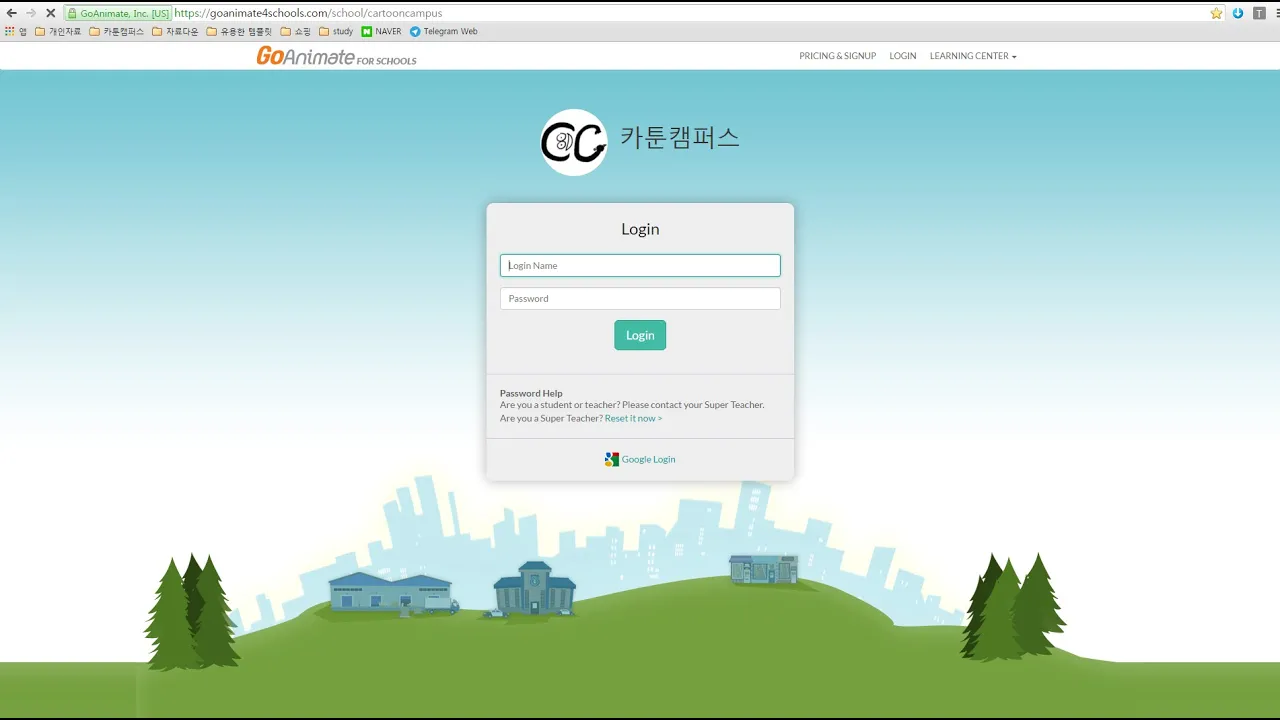Open the study bookmark folder

coord(336,31)
